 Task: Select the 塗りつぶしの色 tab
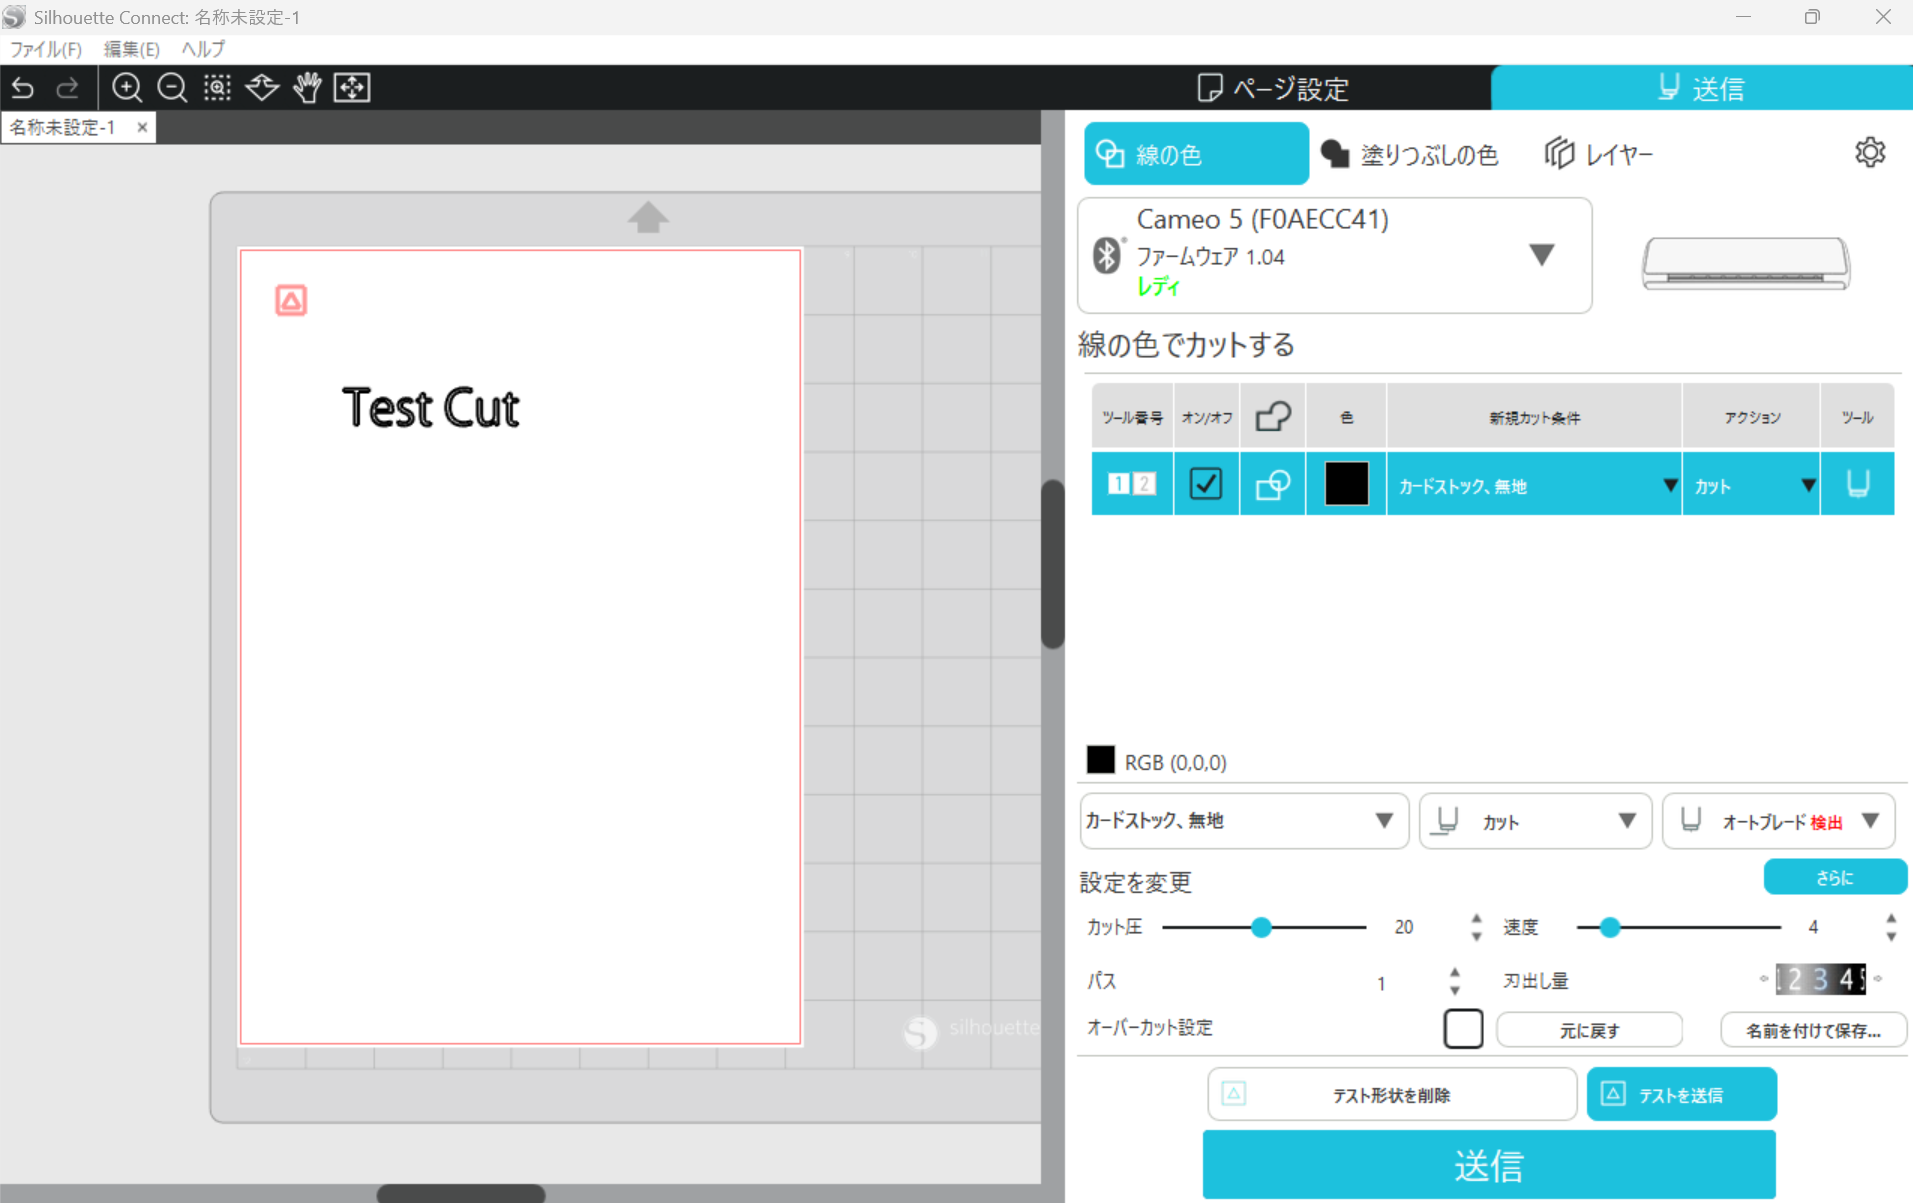pos(1410,154)
